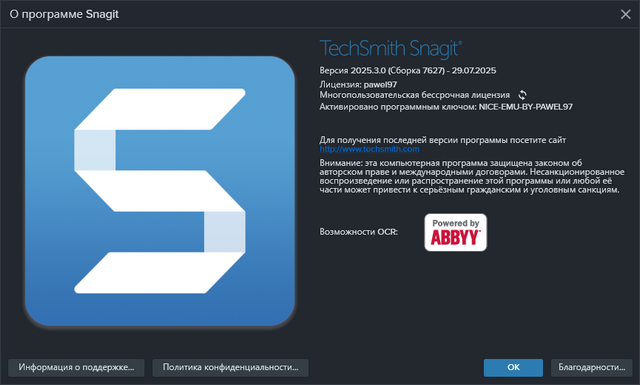Click the Возможности OCR label
The image size is (640, 385).
point(358,232)
